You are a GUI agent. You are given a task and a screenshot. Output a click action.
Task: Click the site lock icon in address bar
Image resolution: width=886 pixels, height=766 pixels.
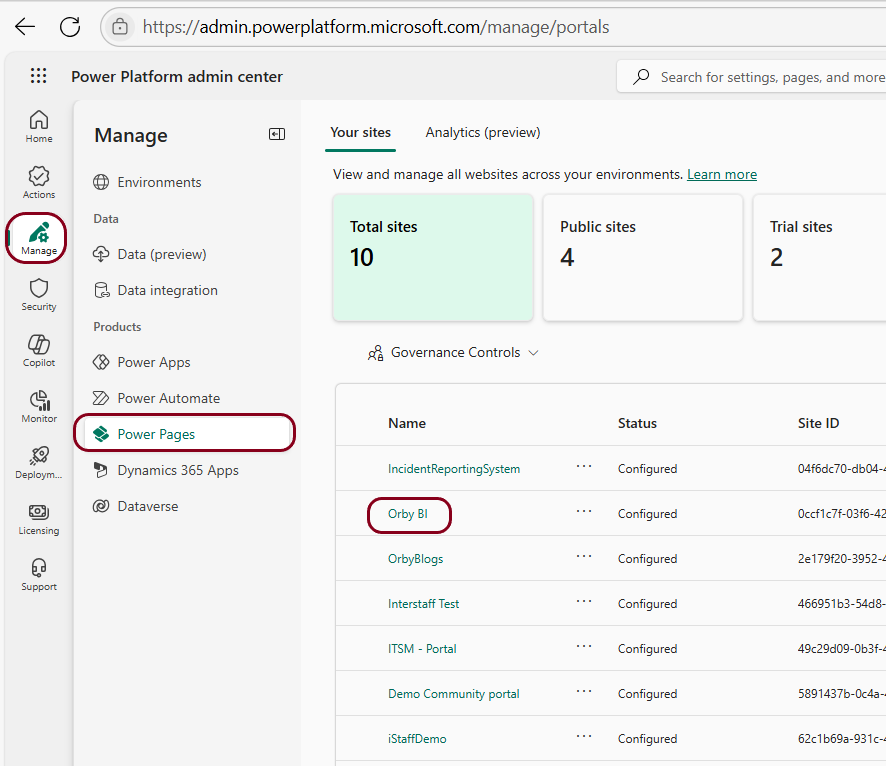pos(120,27)
